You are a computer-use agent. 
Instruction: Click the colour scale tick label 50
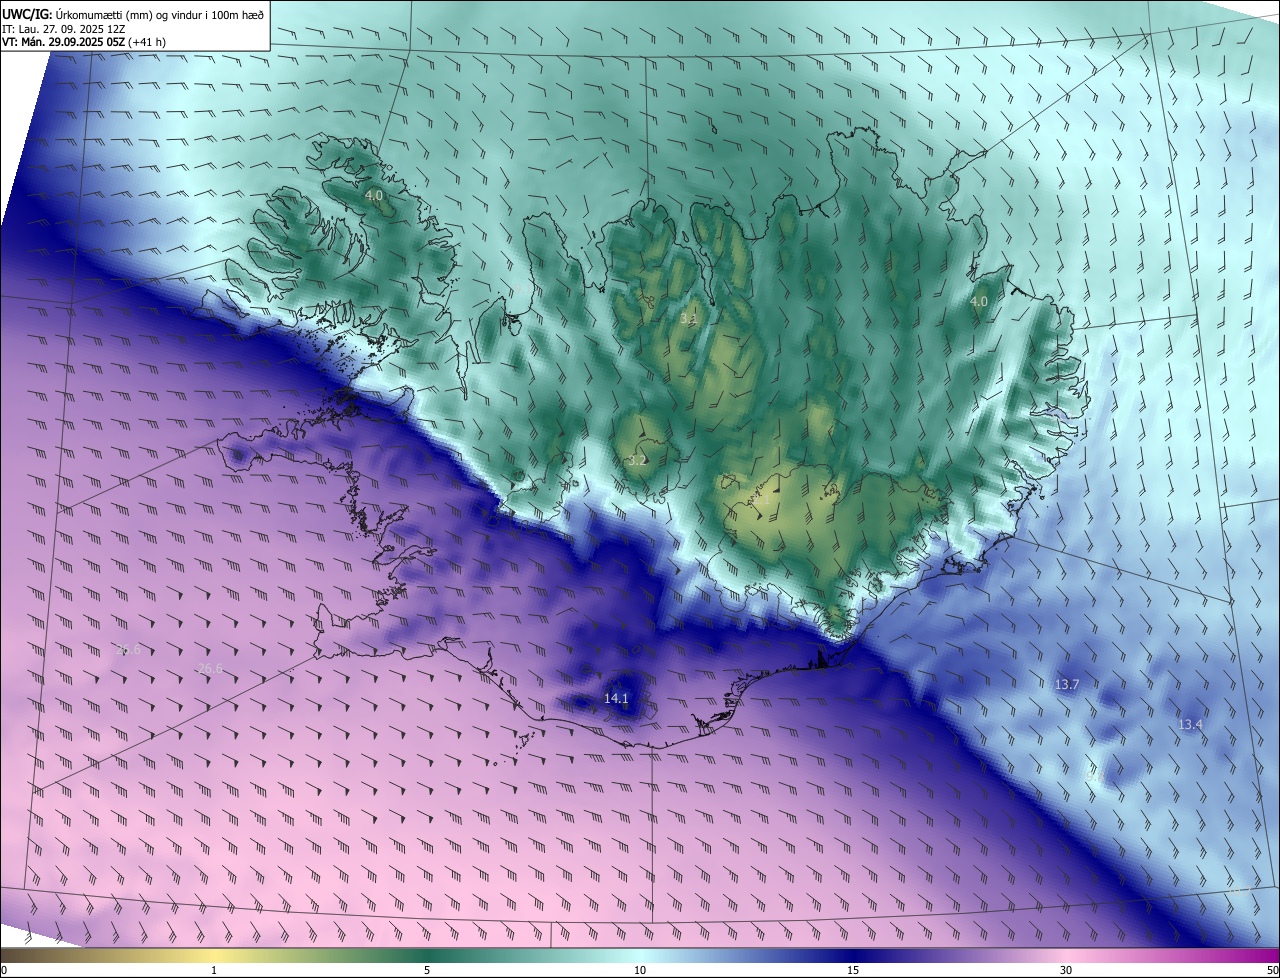(x=1272, y=970)
